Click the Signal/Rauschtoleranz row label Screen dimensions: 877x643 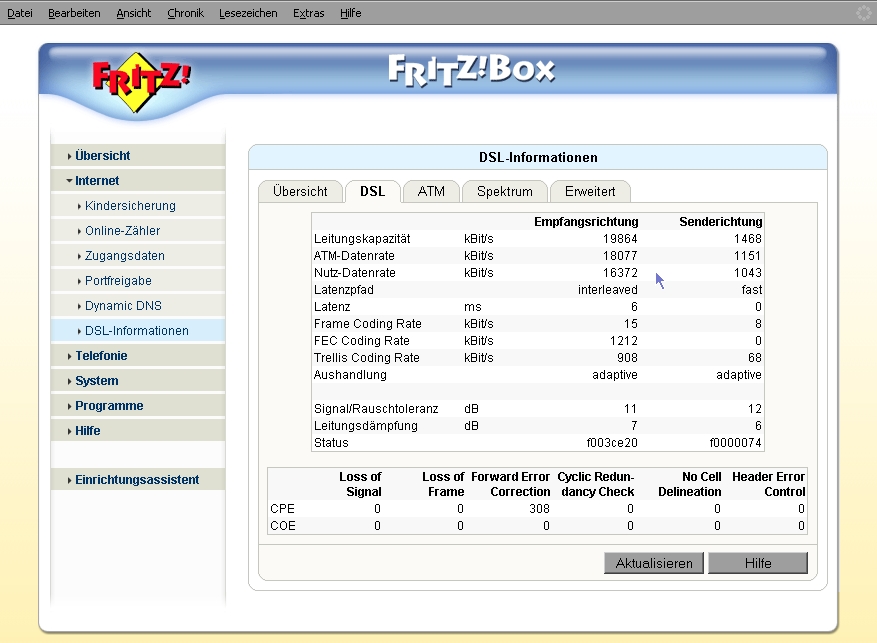[376, 409]
